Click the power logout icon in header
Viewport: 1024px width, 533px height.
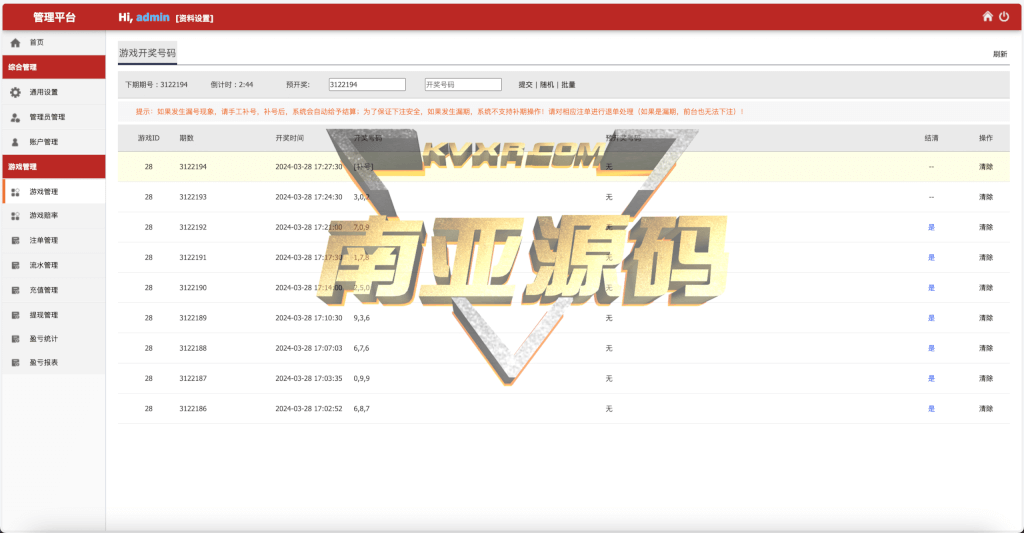1004,16
